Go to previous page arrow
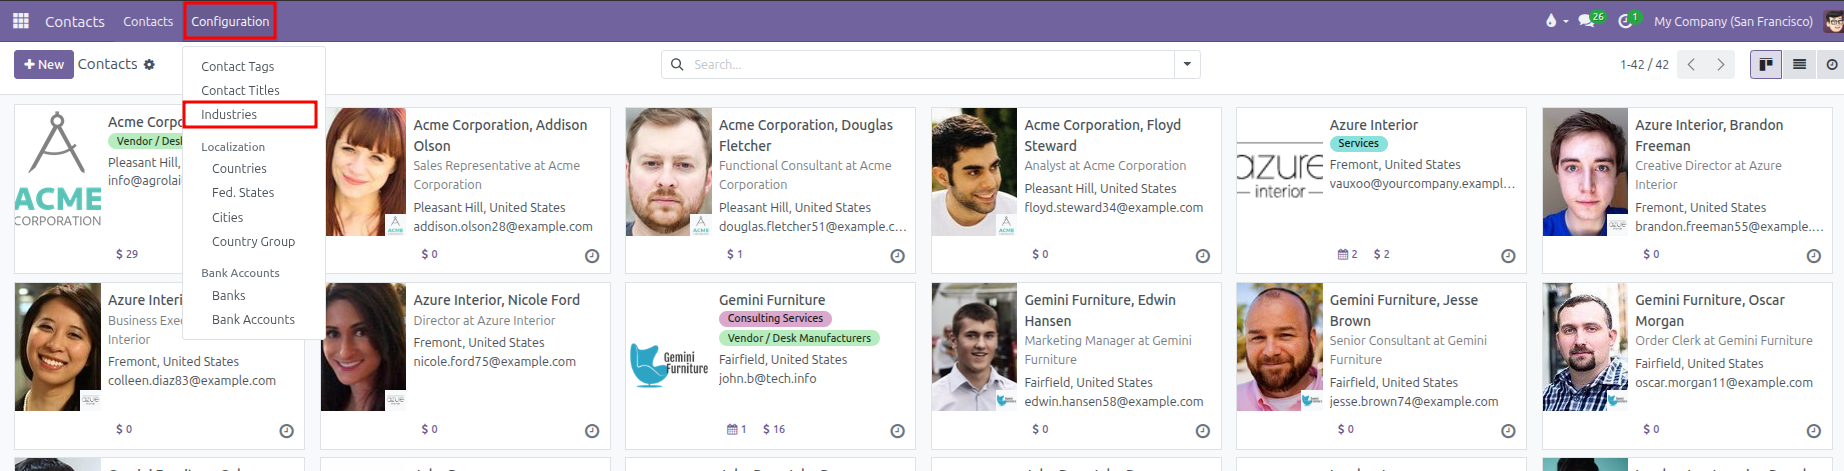 pos(1691,65)
